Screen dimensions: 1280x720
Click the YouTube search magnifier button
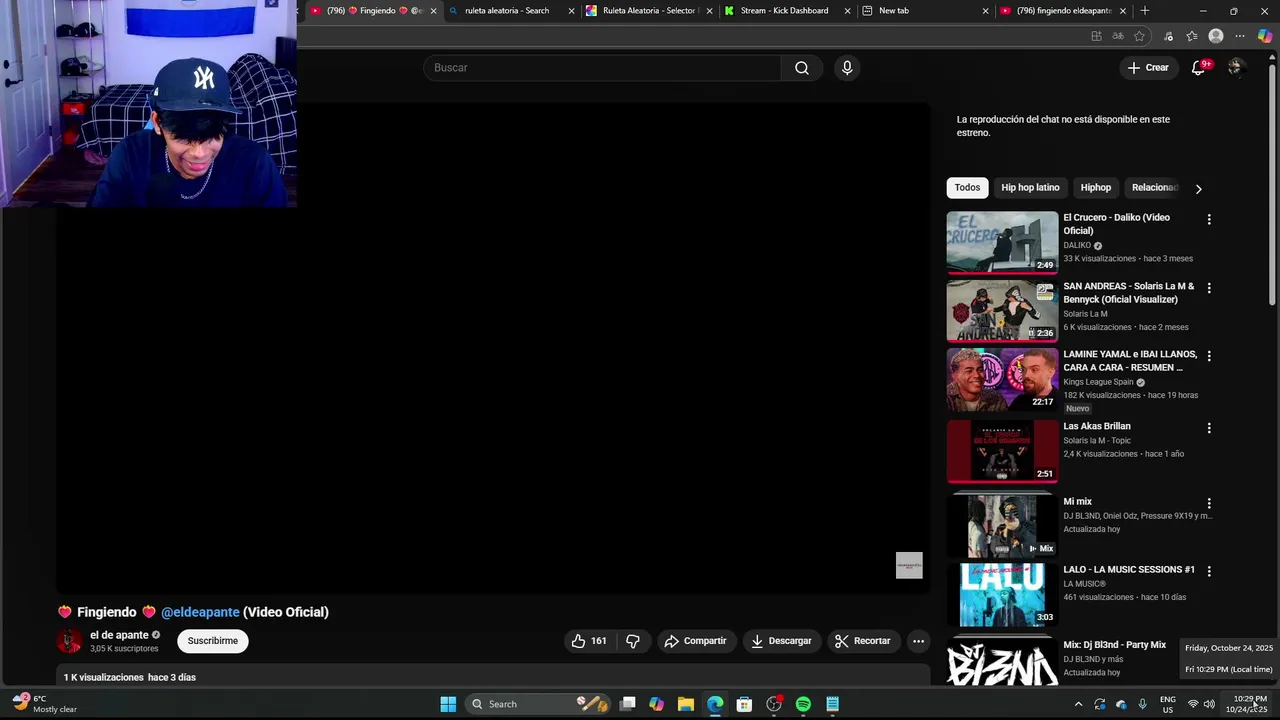[x=801, y=68]
